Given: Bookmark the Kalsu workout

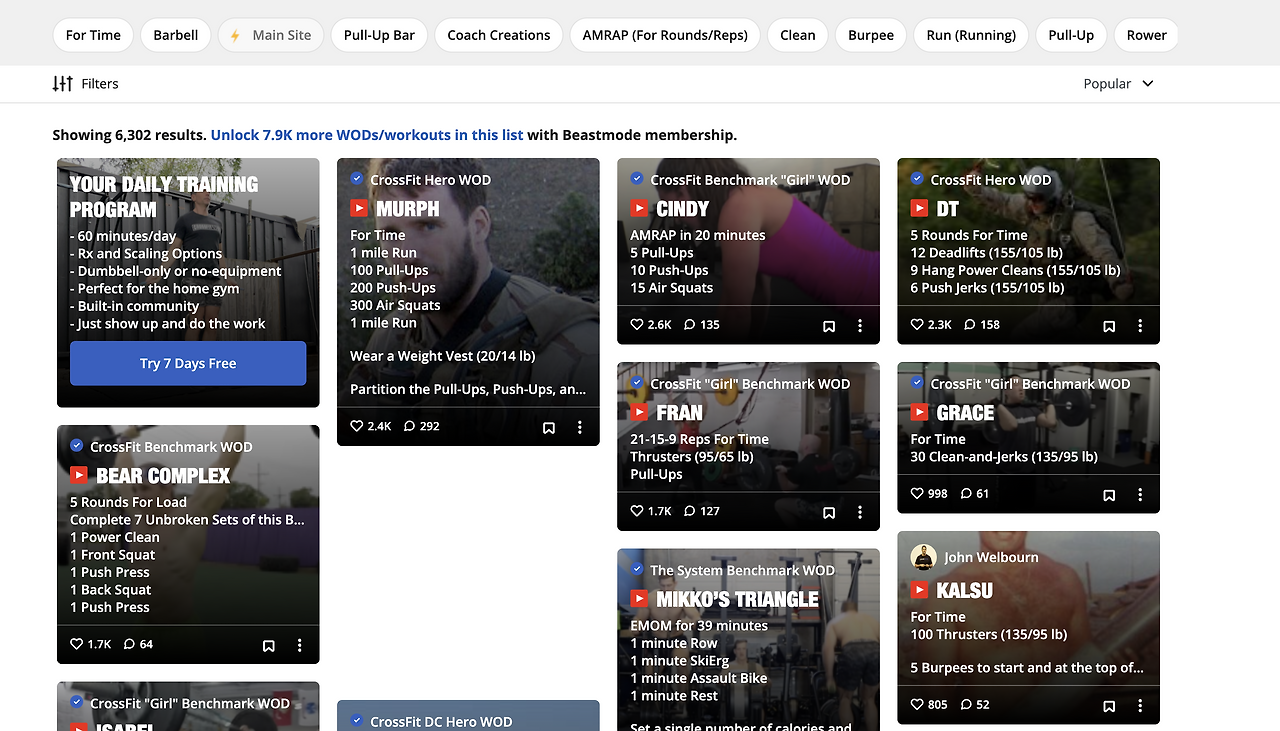Looking at the screenshot, I should point(1109,706).
